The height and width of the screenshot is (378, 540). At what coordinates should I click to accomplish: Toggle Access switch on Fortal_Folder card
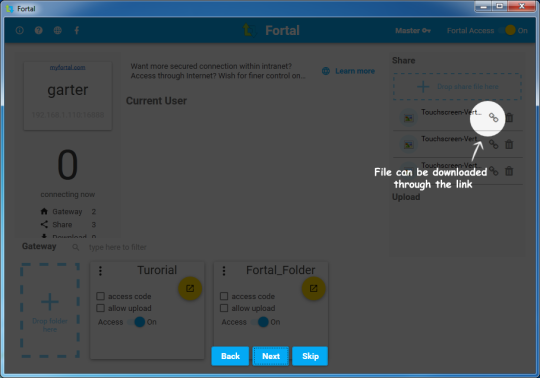point(260,322)
